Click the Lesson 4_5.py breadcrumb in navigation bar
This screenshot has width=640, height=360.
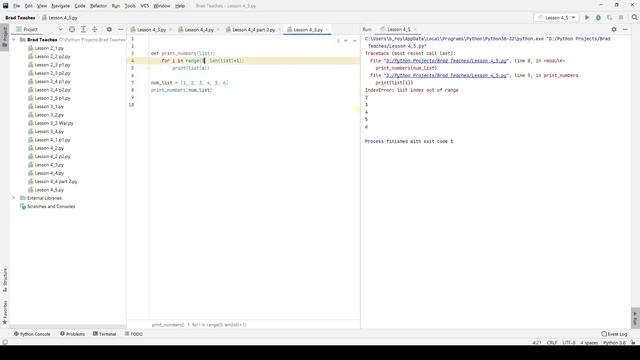coord(60,18)
